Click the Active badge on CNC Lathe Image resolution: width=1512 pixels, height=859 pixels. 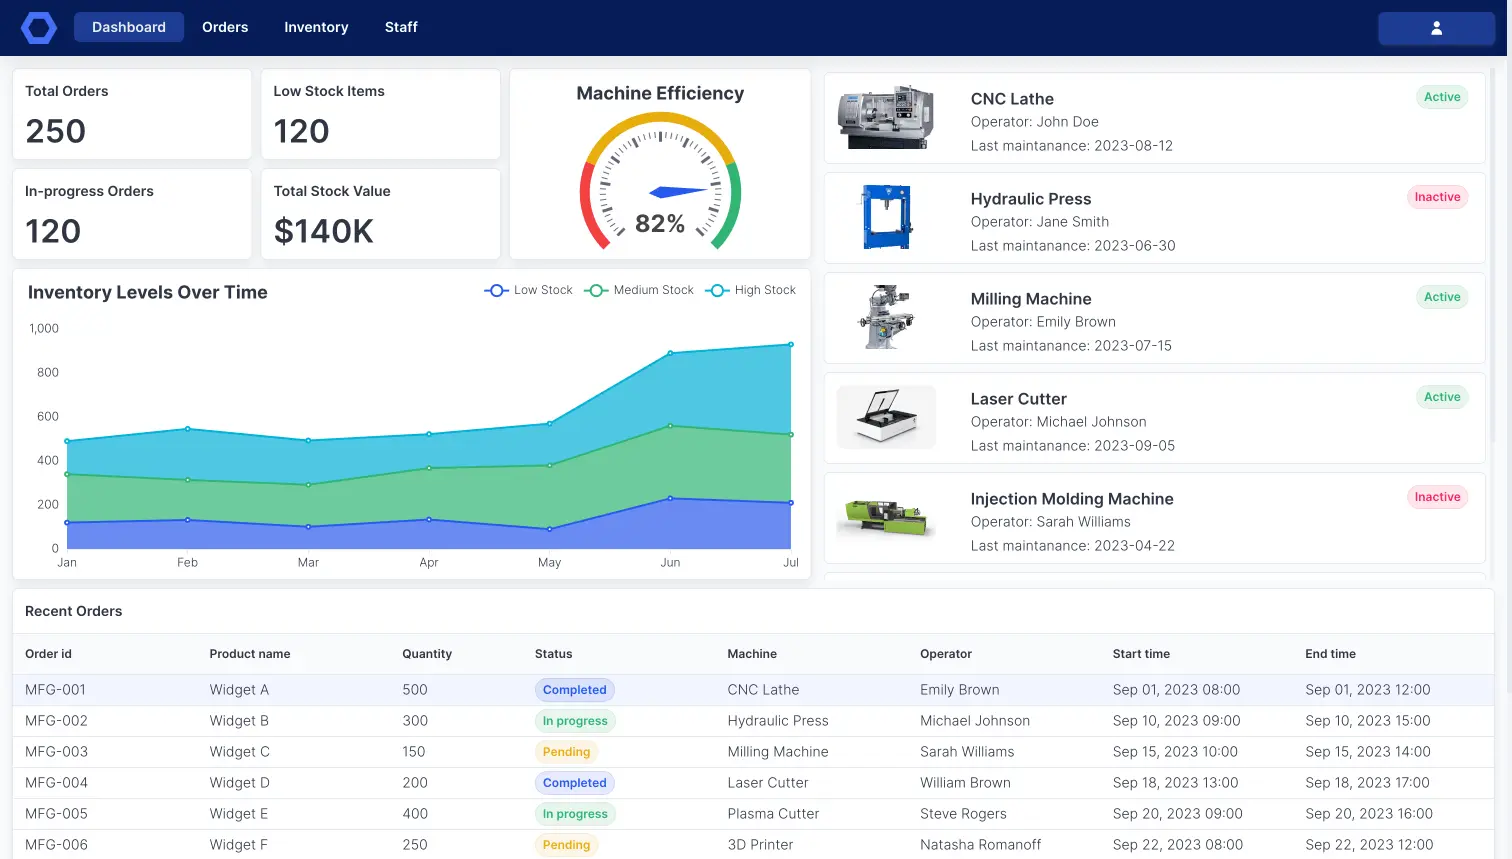click(x=1442, y=97)
